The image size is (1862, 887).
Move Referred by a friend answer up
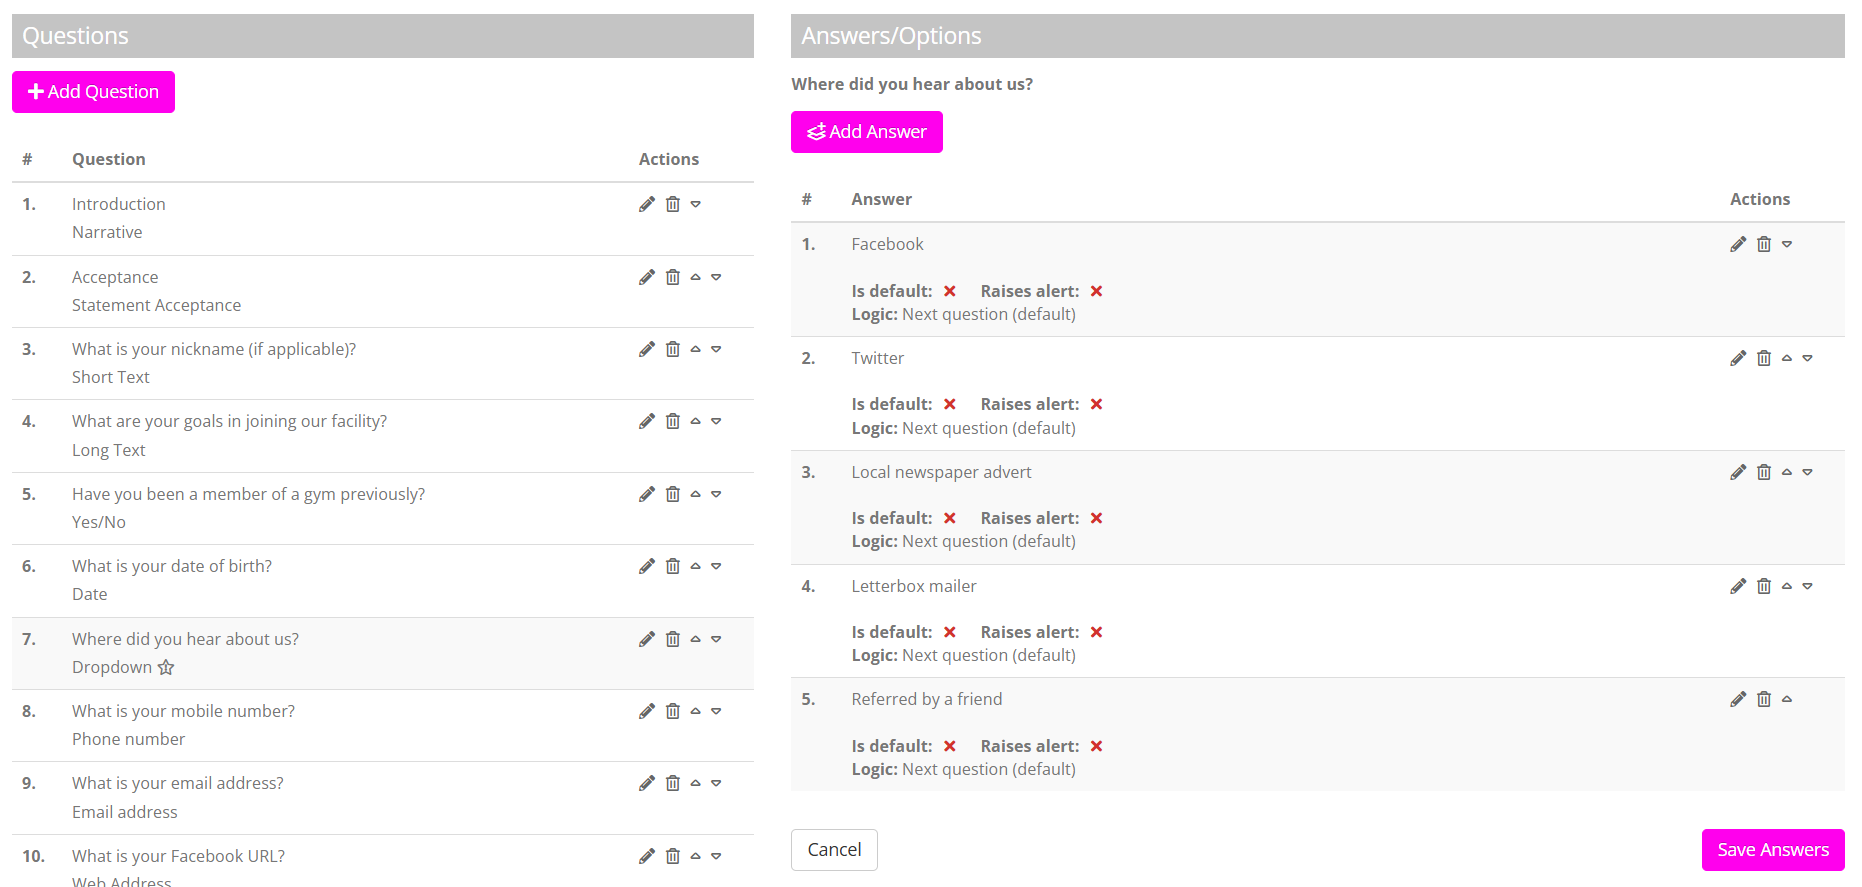[x=1787, y=699]
